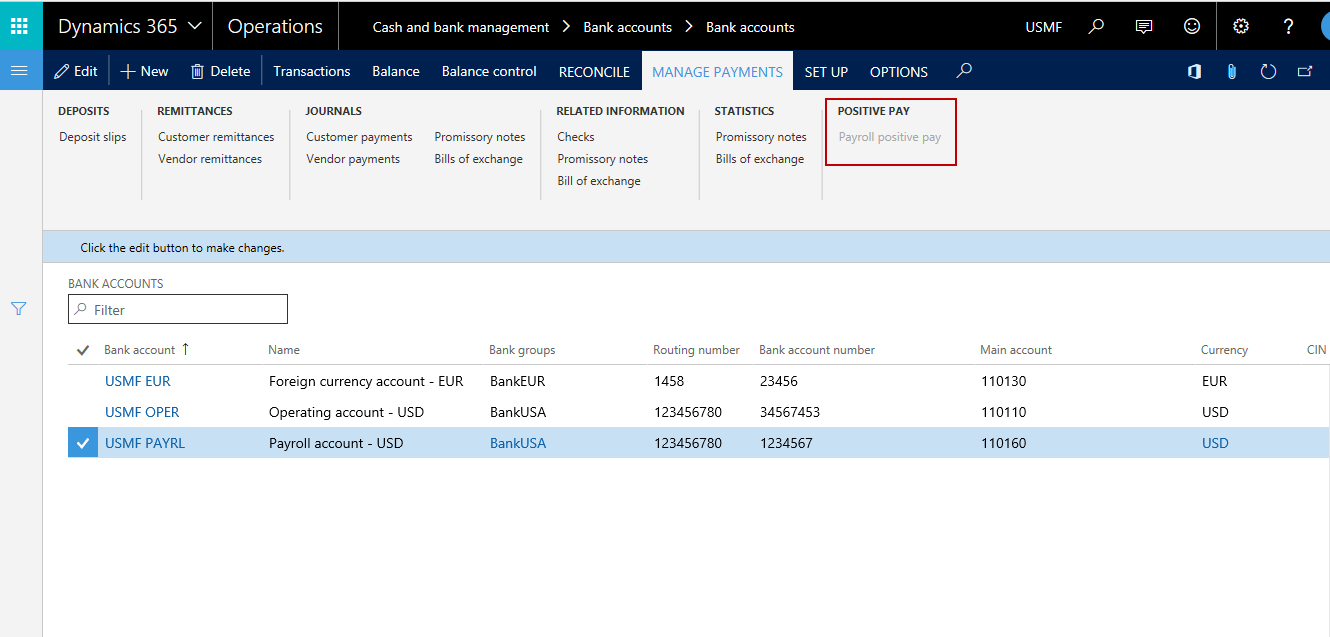Uncheck the USMF PAYRL row checkbox
The width and height of the screenshot is (1330, 637).
(x=83, y=443)
